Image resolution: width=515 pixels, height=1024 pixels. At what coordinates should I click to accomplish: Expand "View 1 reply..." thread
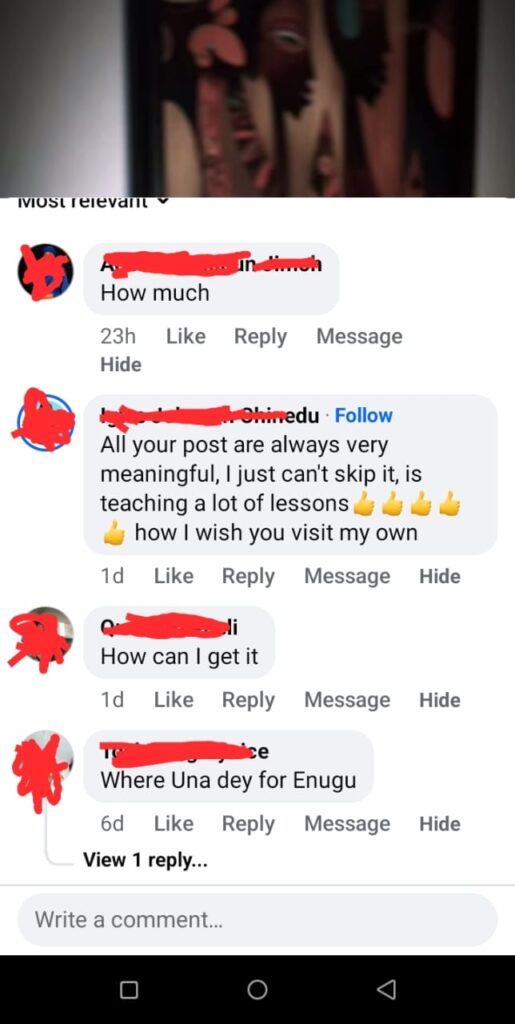point(146,860)
